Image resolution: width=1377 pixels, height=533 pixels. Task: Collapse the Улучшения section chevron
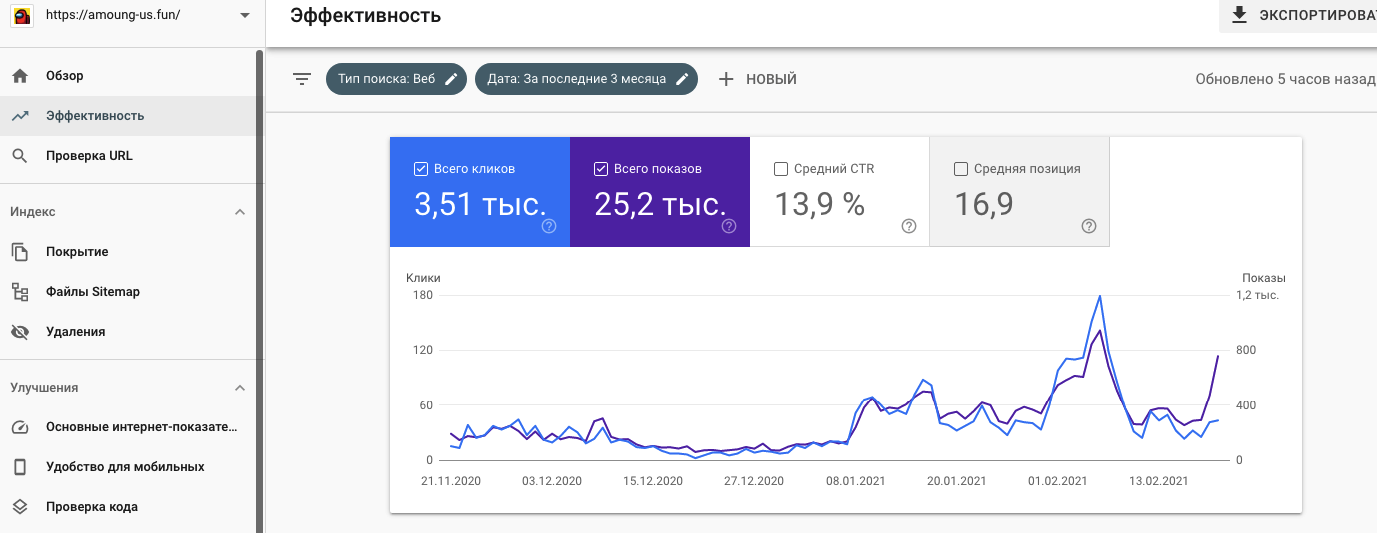pos(239,388)
